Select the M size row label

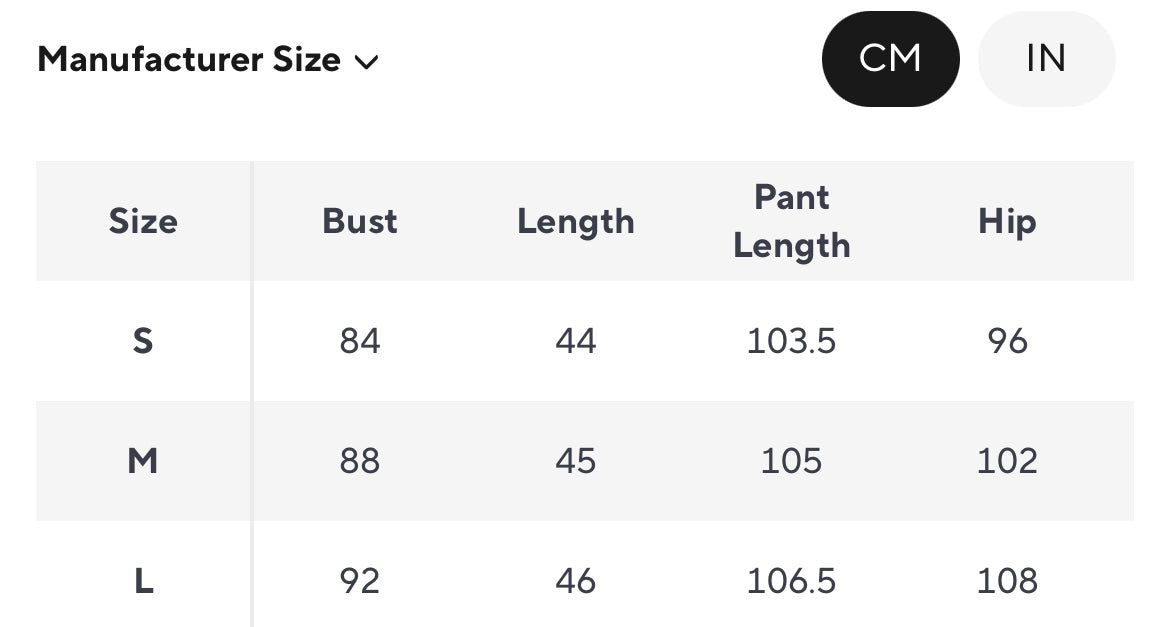(143, 461)
